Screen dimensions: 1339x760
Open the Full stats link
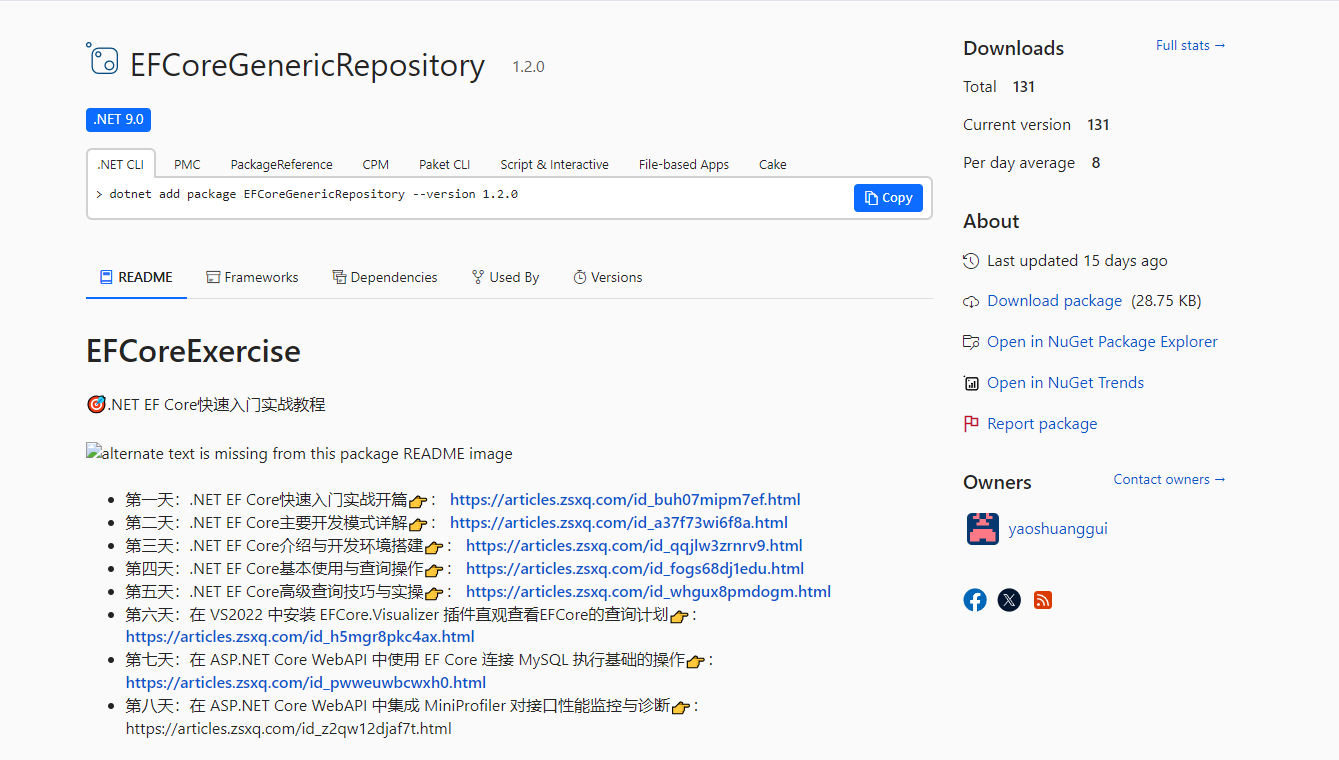click(1190, 46)
